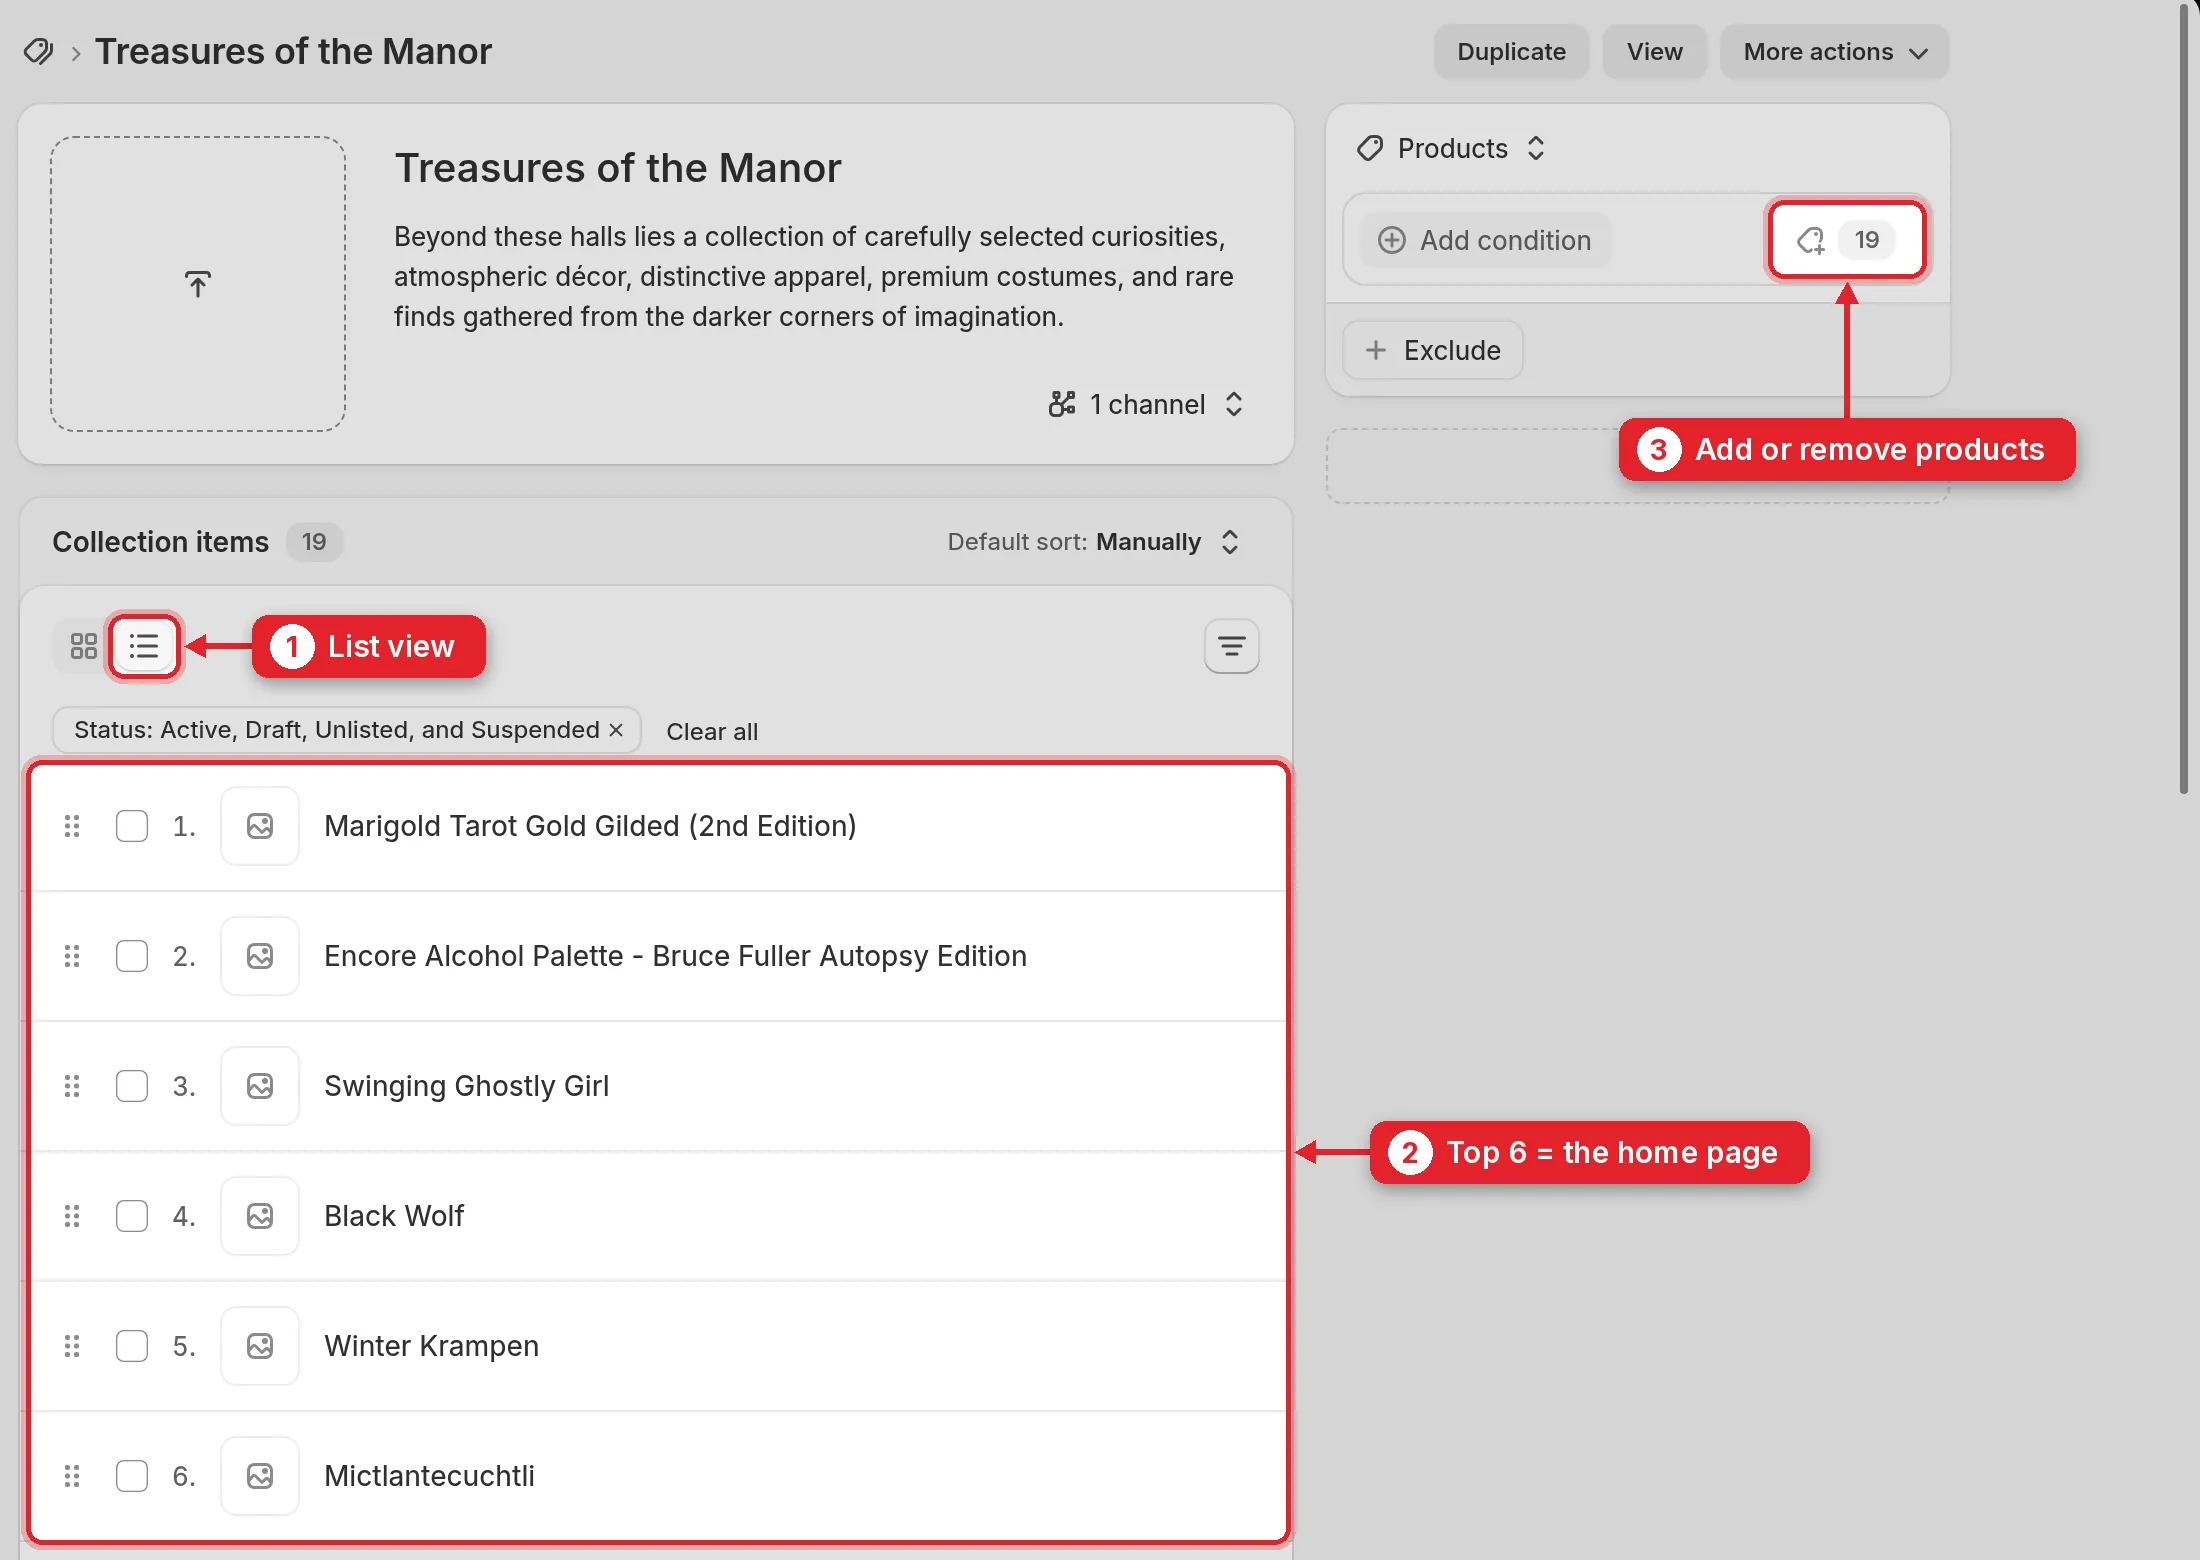Open the More actions dropdown
This screenshot has height=1560, width=2200.
tap(1834, 52)
